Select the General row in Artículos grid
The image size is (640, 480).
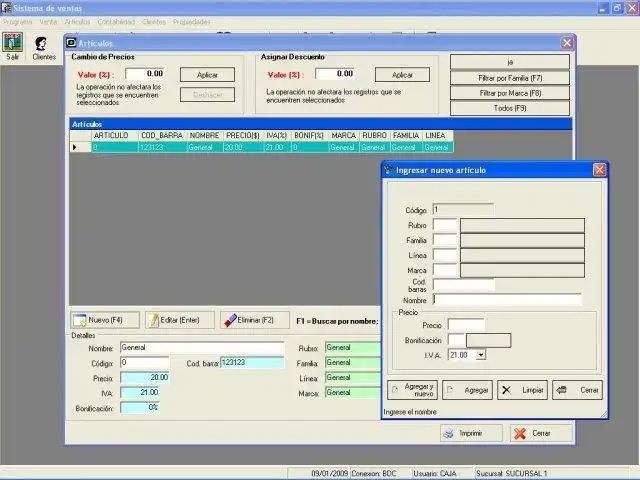point(205,147)
